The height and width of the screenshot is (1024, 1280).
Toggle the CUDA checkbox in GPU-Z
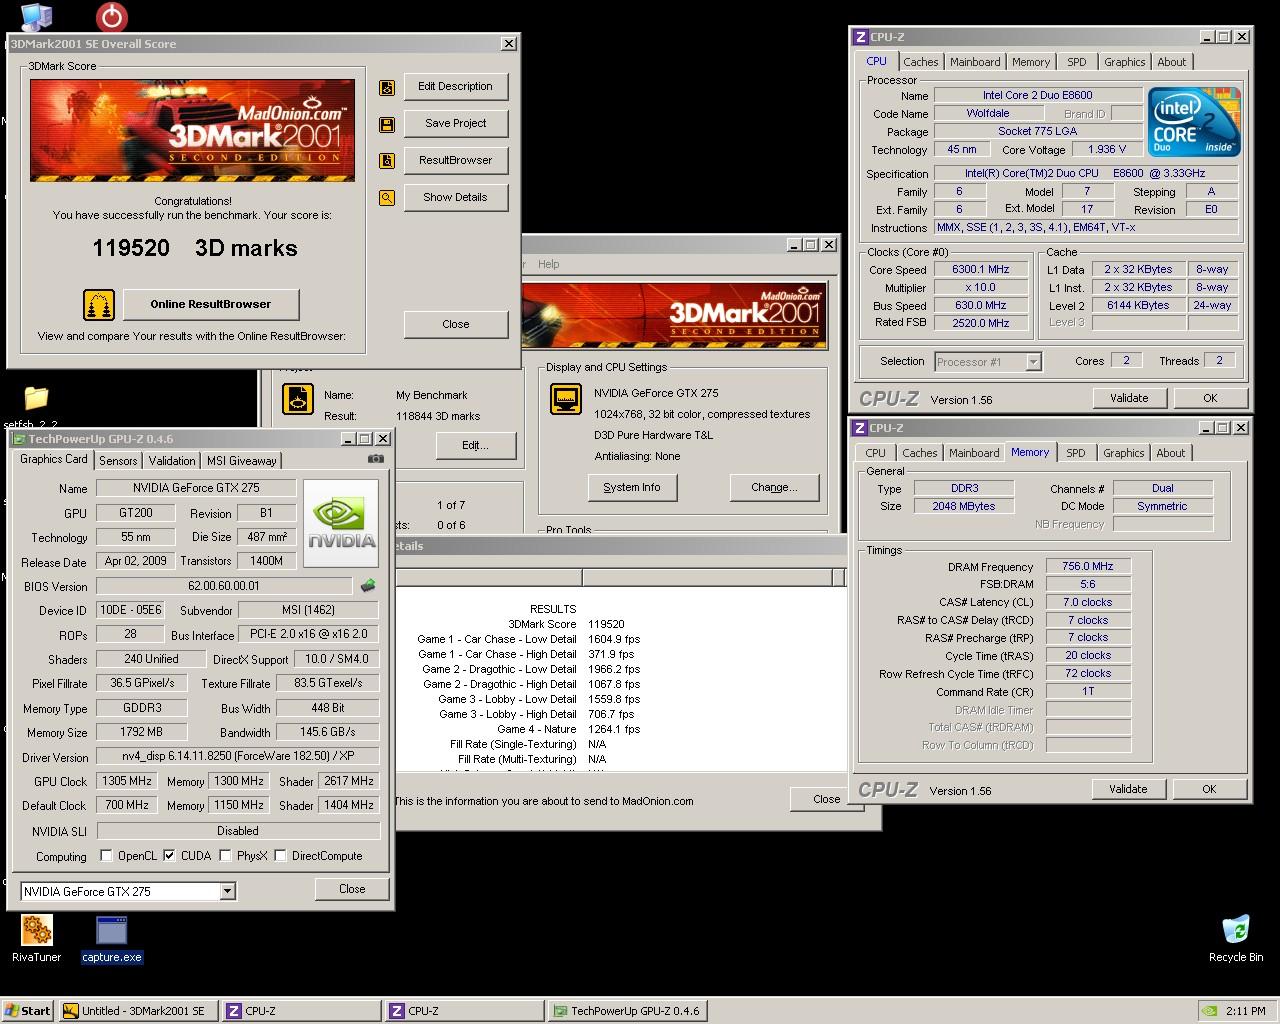[x=169, y=856]
